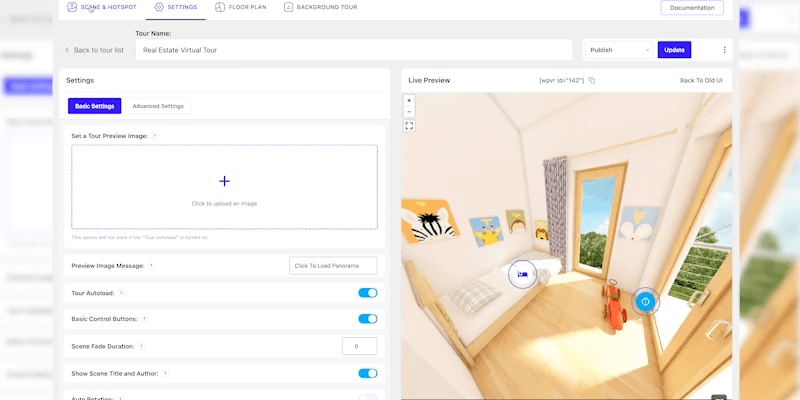800x400 pixels.
Task: Open the Background Tour tab
Action: pos(320,7)
